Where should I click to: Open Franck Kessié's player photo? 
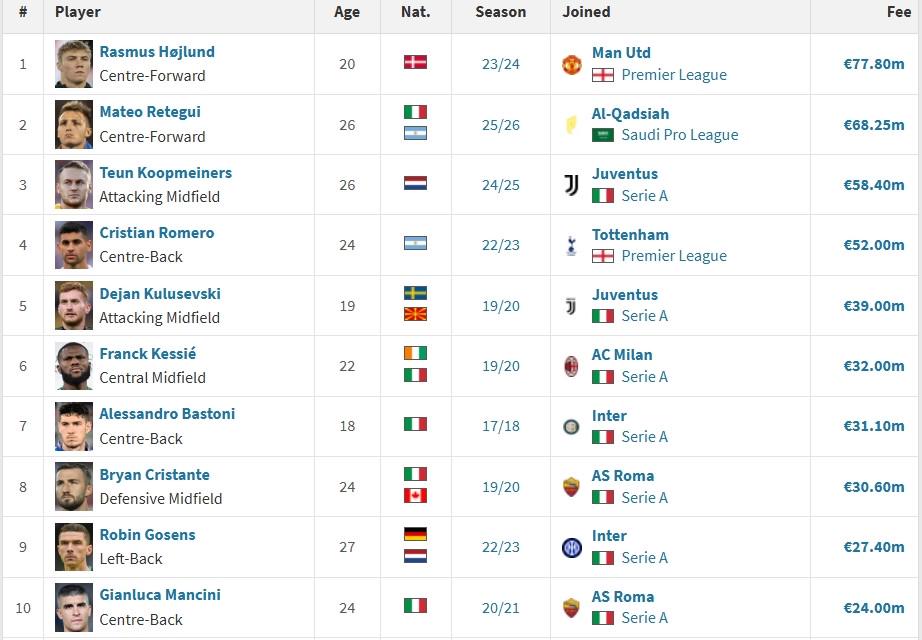pos(74,366)
